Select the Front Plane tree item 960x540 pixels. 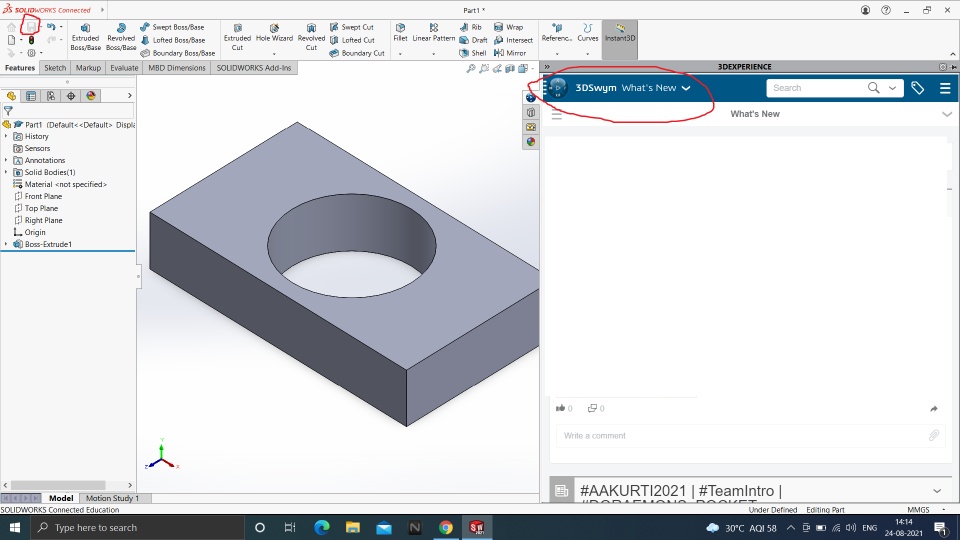click(x=38, y=197)
